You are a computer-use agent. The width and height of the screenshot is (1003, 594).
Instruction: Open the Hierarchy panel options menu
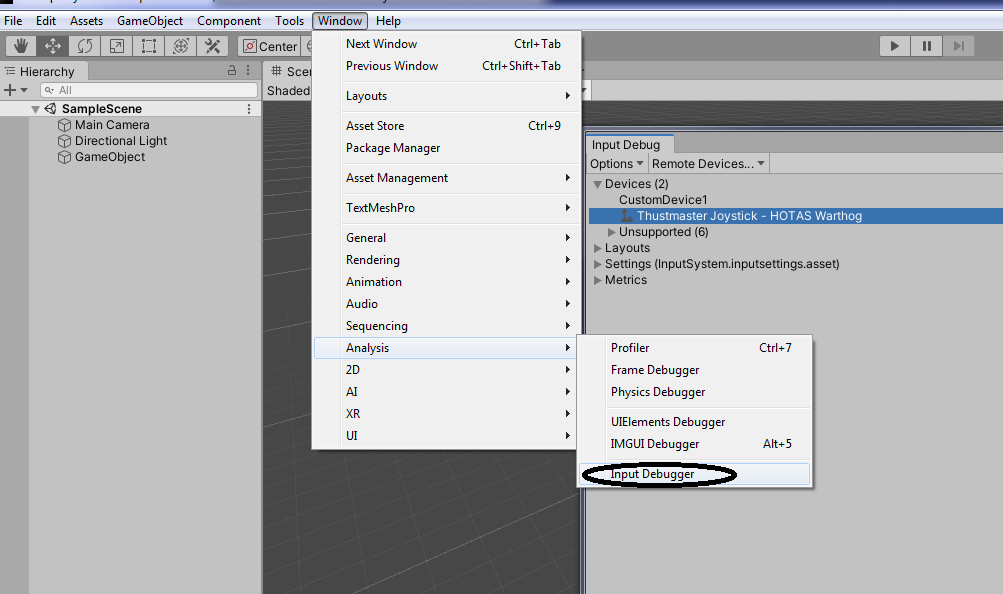[x=248, y=71]
